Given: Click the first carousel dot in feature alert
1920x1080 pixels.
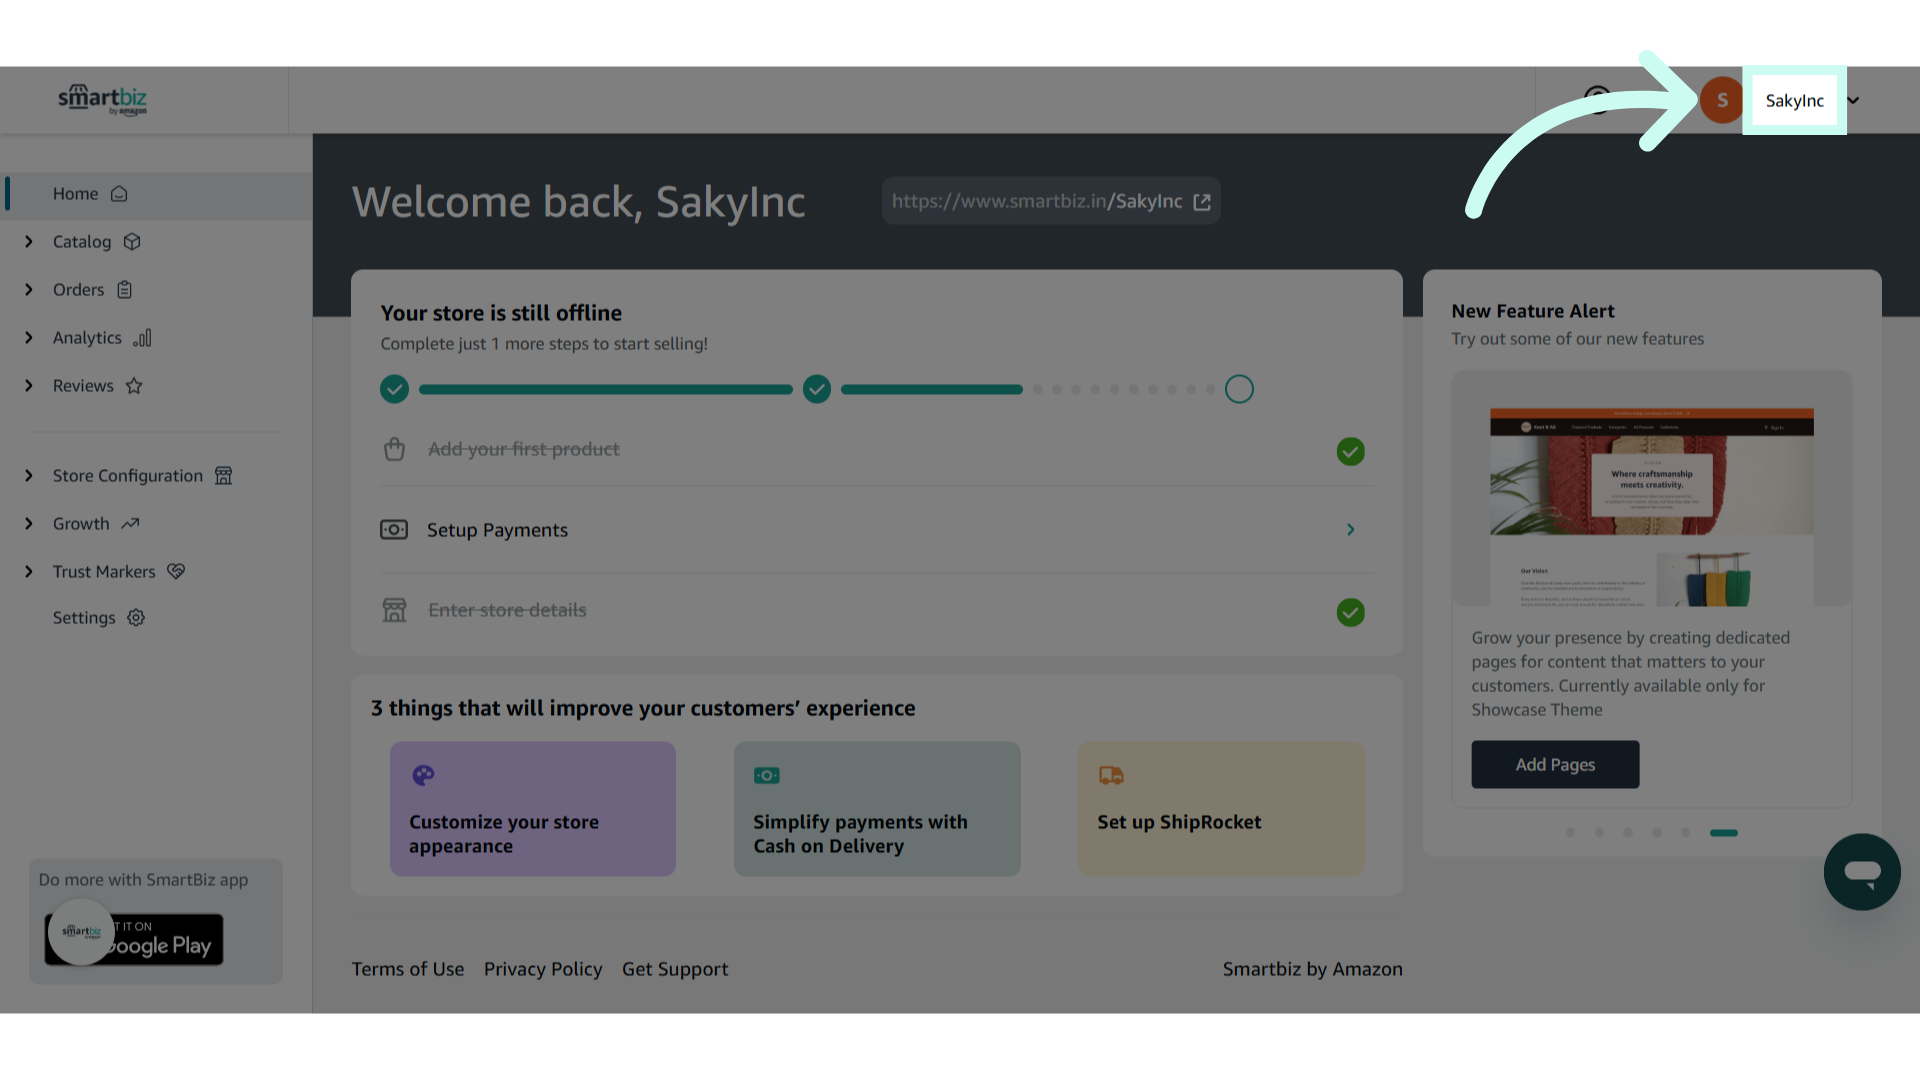Looking at the screenshot, I should pyautogui.click(x=1570, y=833).
